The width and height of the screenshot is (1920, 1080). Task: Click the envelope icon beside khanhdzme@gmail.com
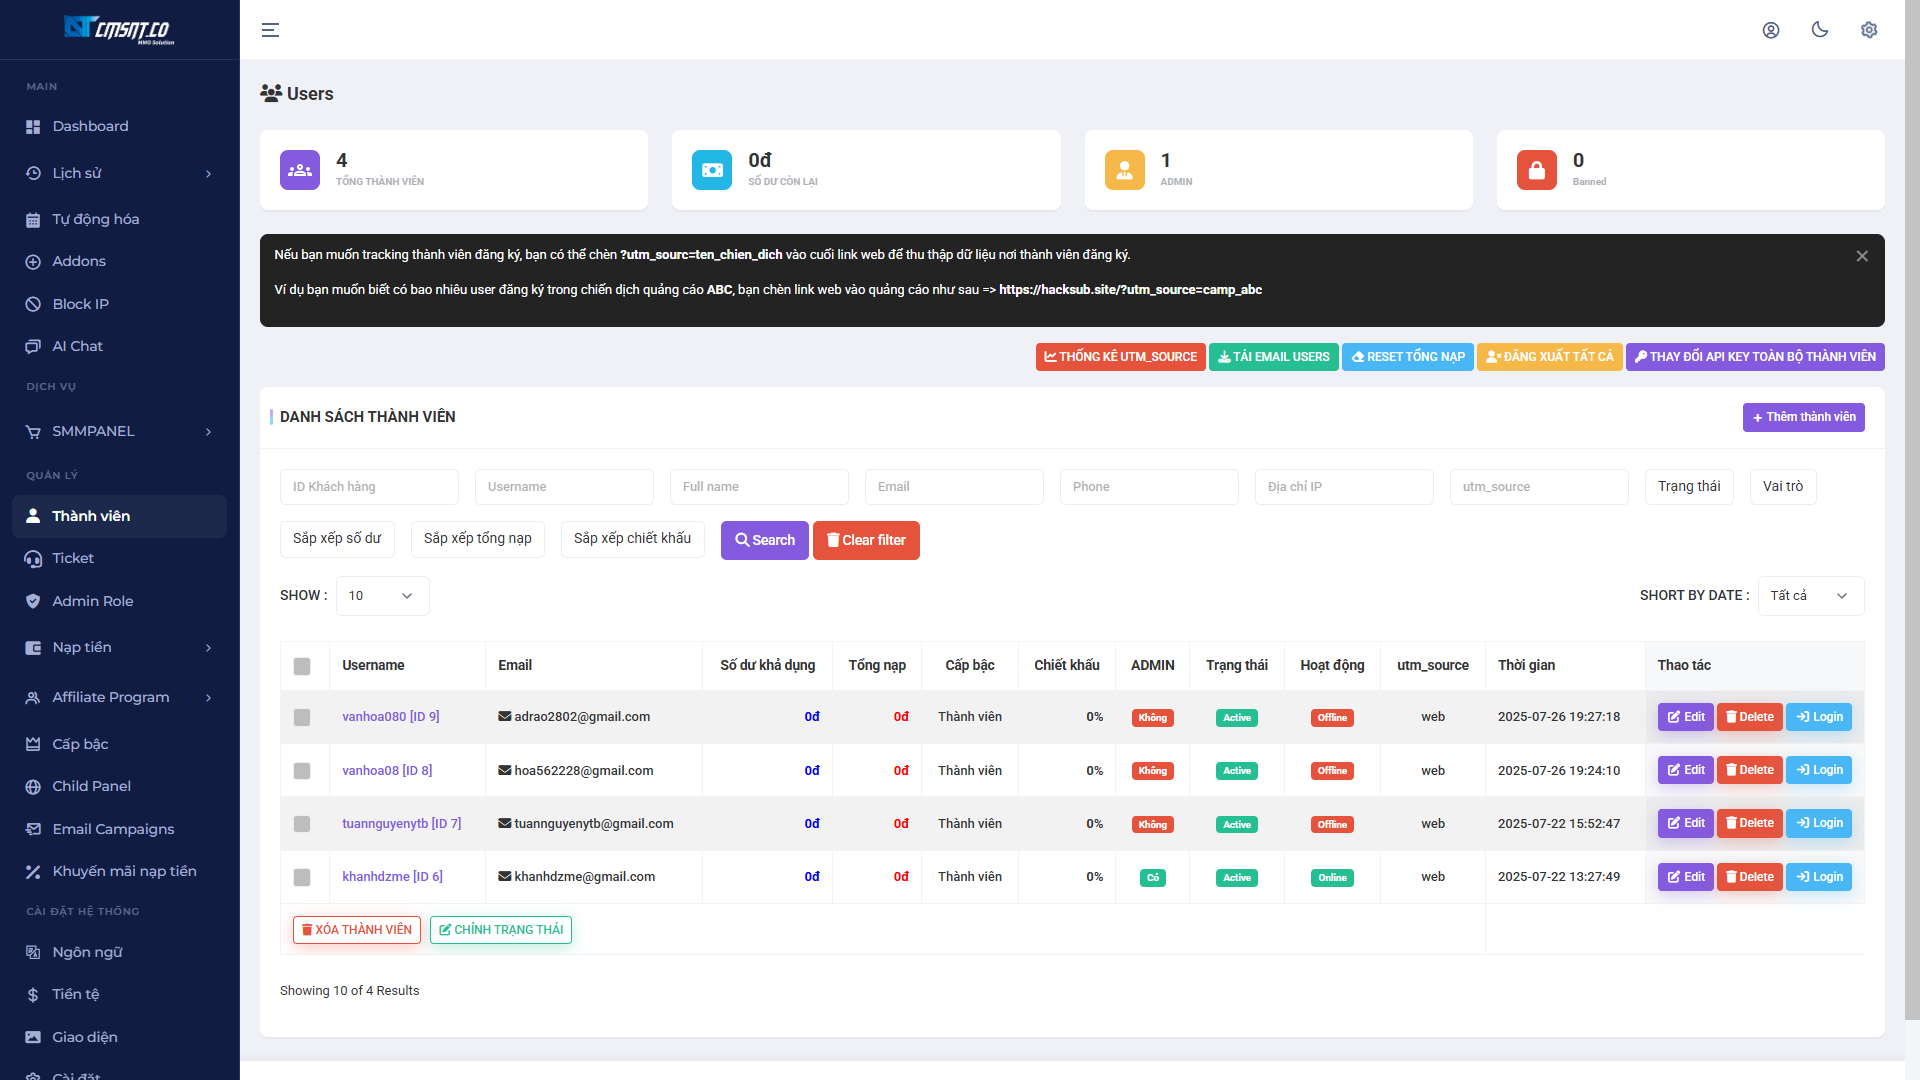[505, 877]
